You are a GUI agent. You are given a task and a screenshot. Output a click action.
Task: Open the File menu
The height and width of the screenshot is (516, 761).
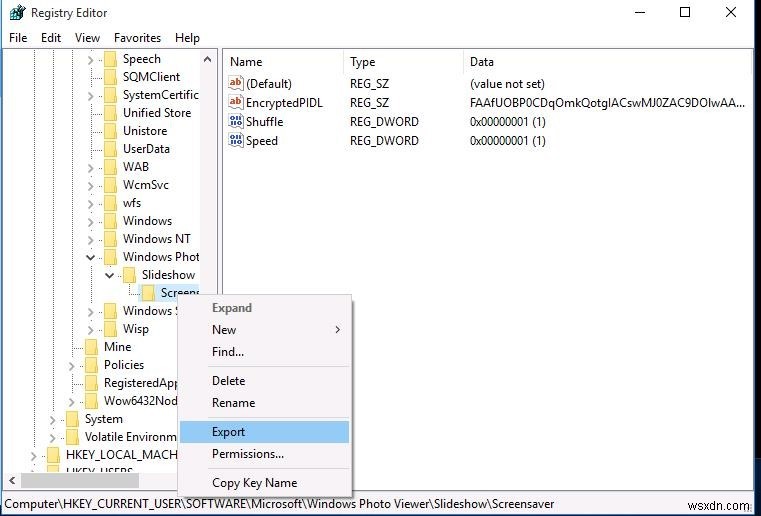point(18,38)
